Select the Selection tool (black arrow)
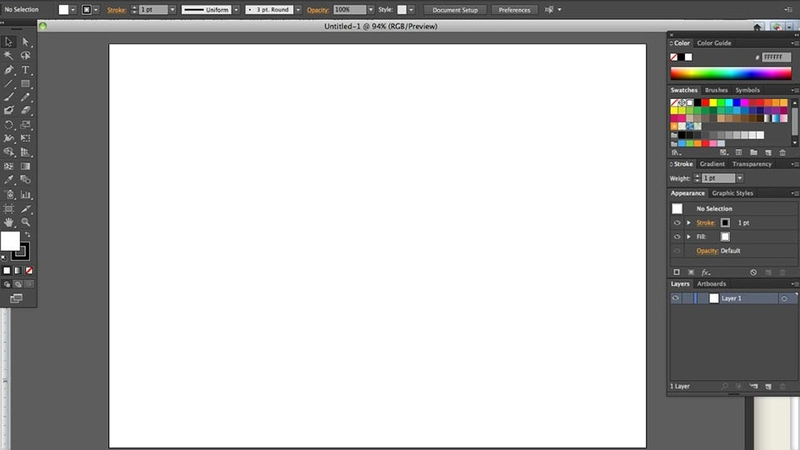Viewport: 800px width, 450px height. [9, 42]
